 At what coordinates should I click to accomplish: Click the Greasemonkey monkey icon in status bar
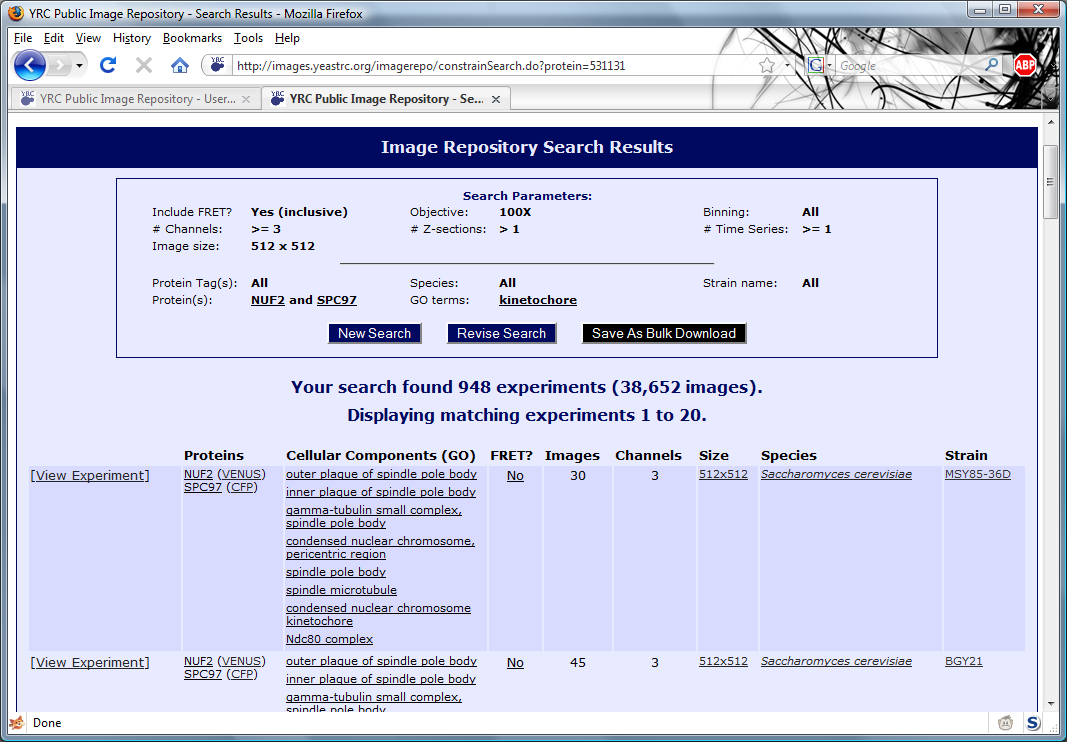(1006, 723)
